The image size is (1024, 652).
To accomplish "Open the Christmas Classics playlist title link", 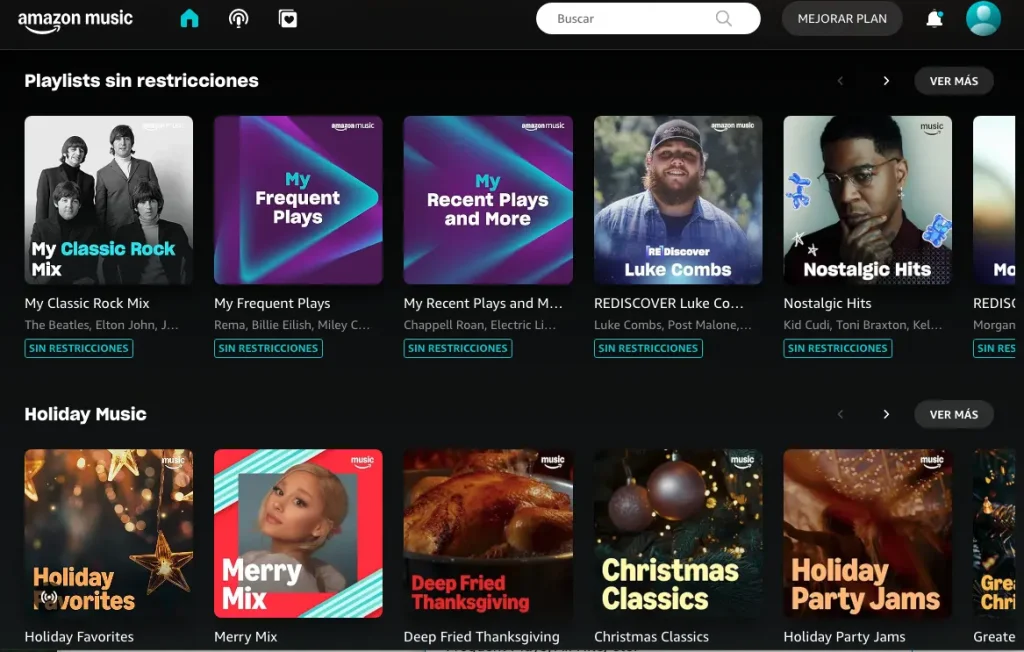I will pos(651,636).
